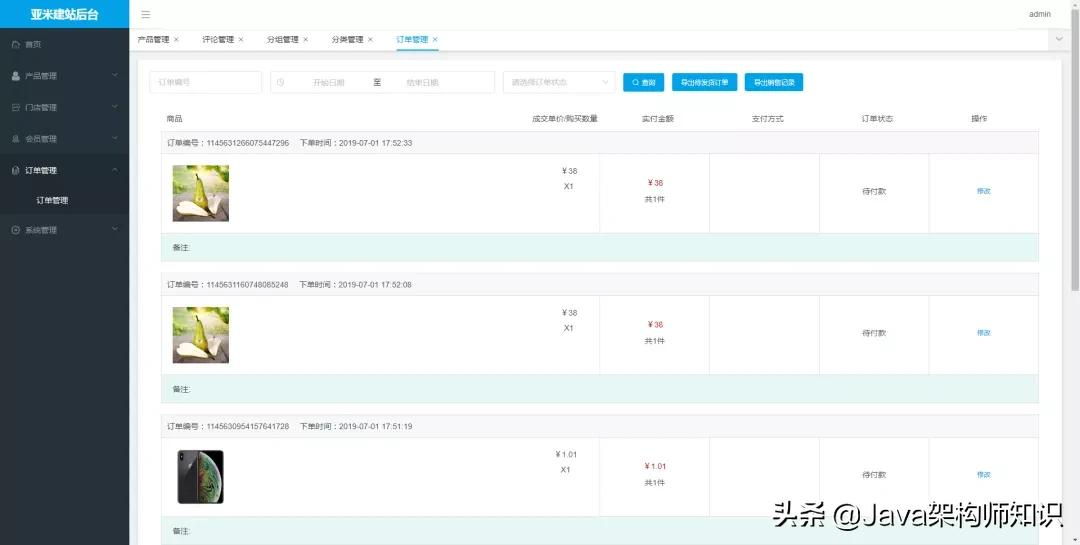The width and height of the screenshot is (1080, 545).
Task: Click order time 2019-07-01 17:52:08
Action: coord(375,285)
